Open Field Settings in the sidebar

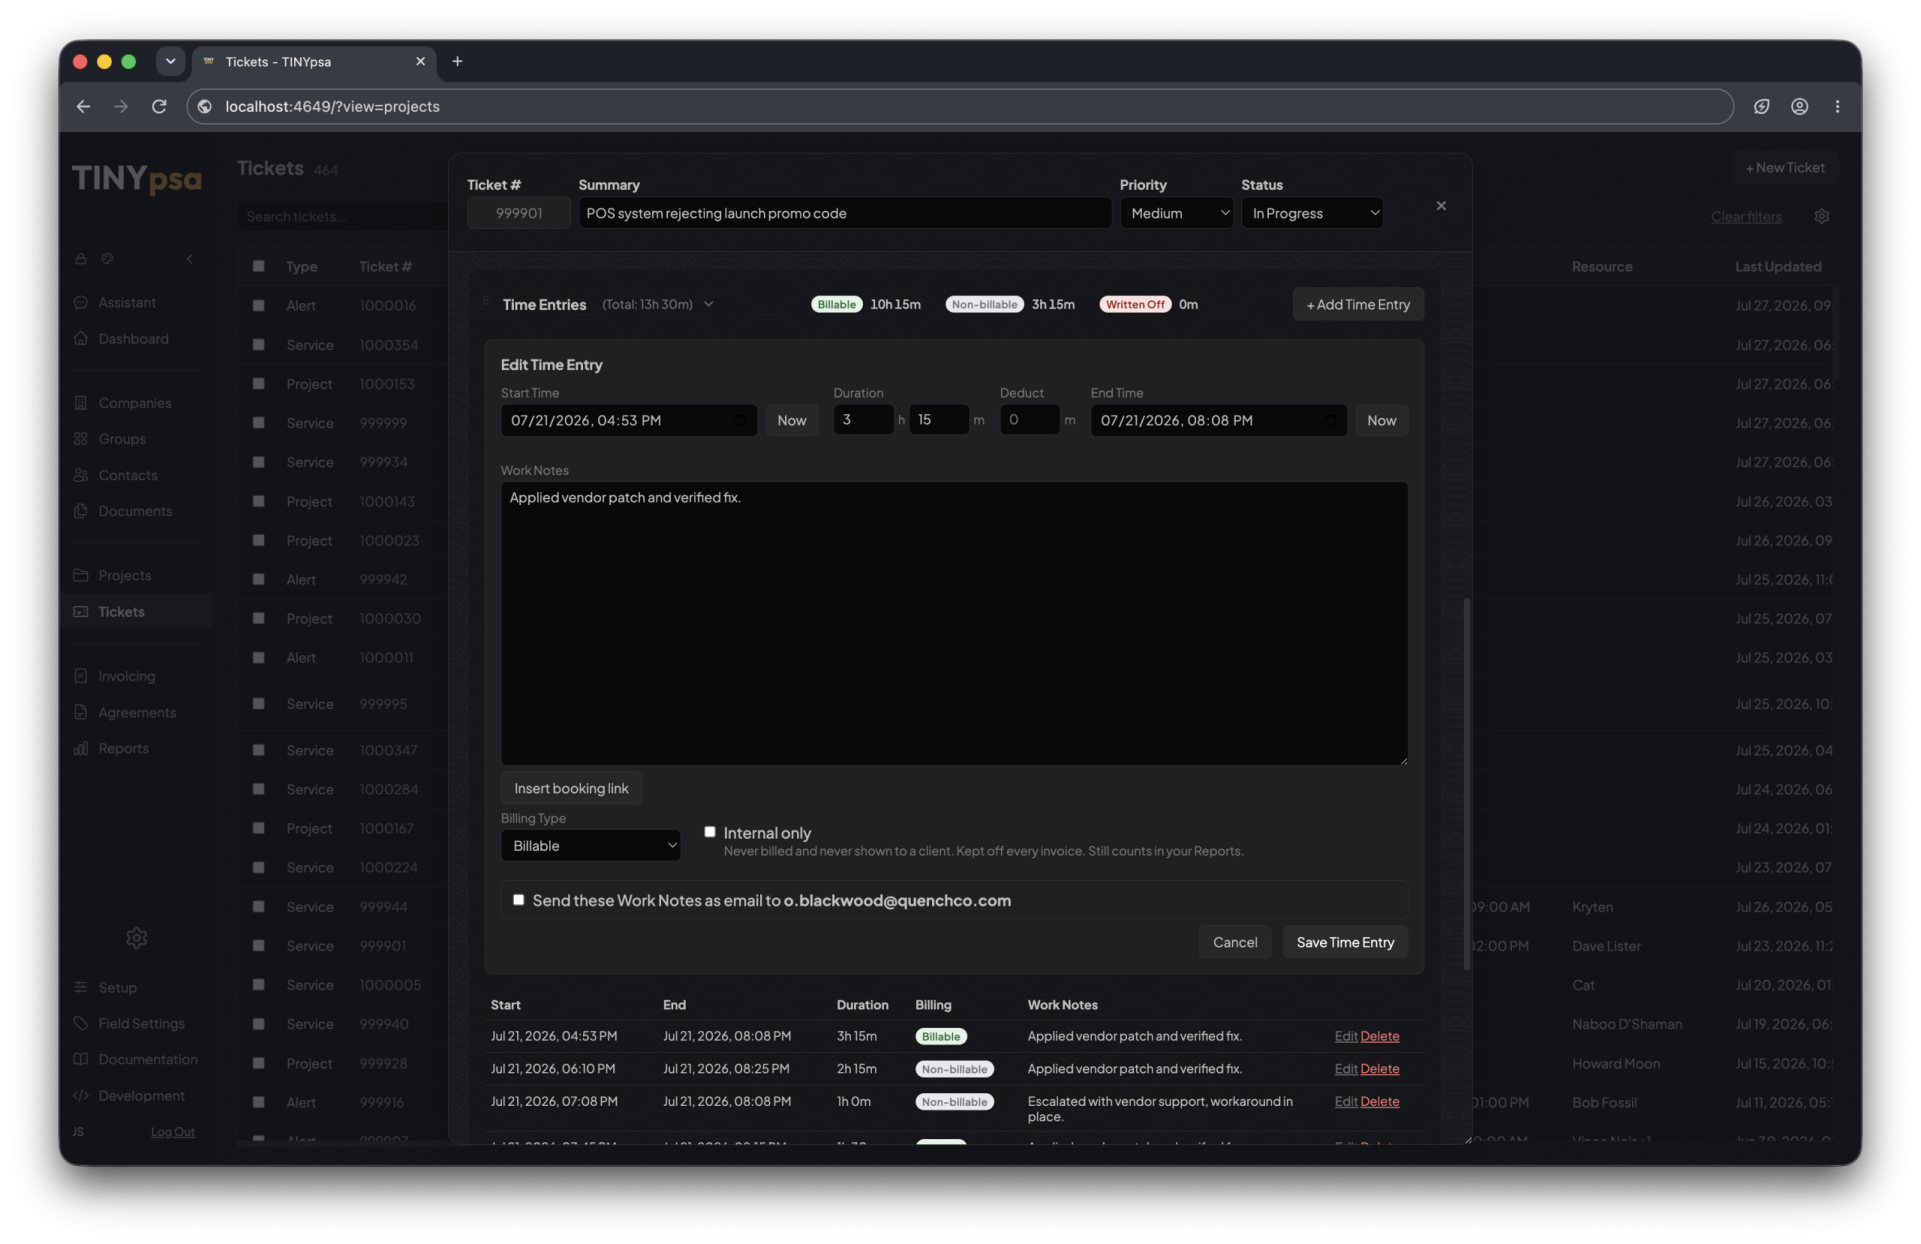[141, 1023]
